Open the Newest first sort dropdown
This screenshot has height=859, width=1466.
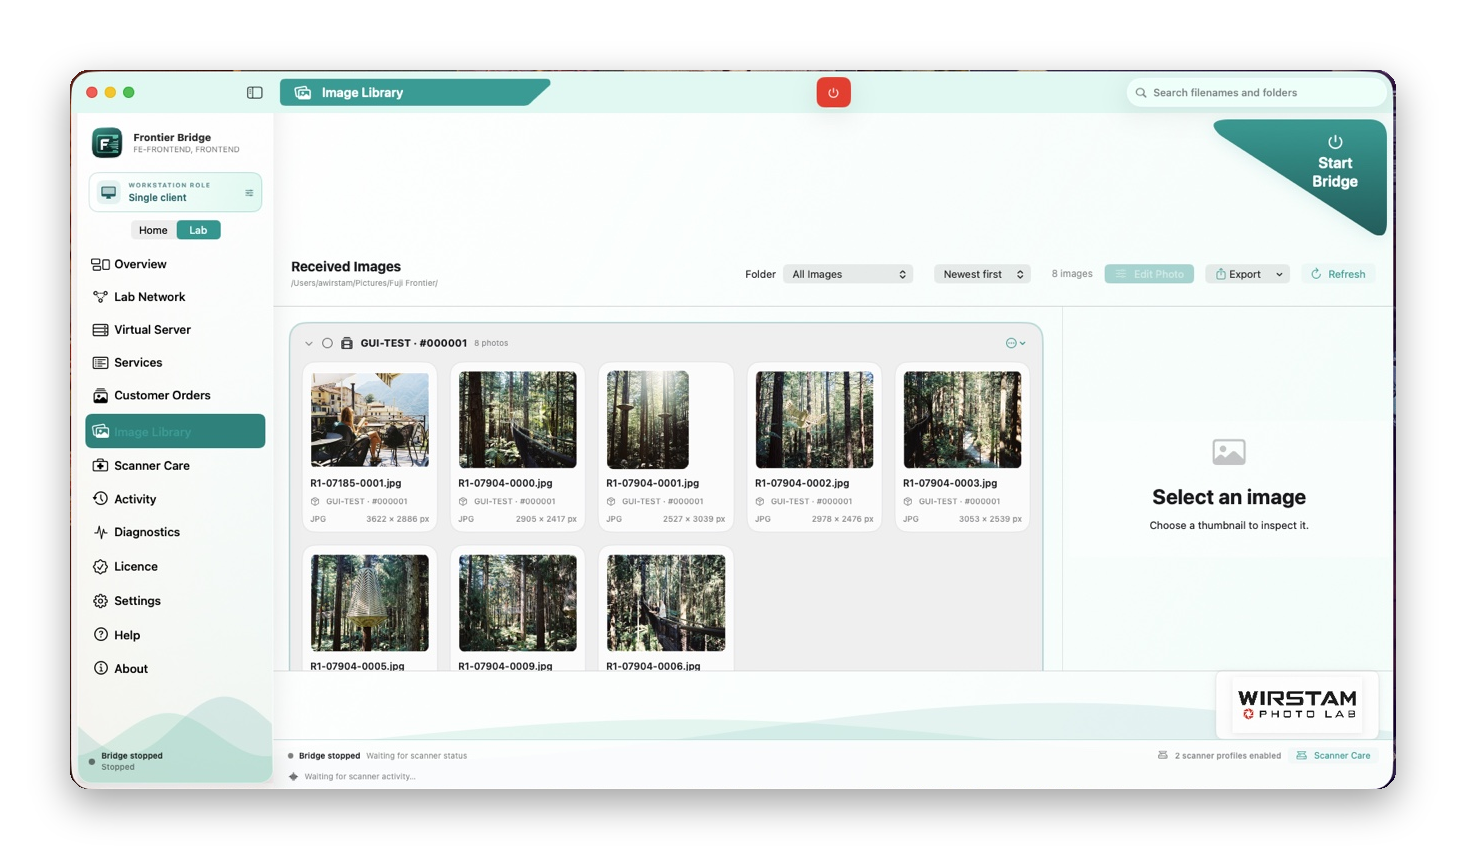coord(982,274)
